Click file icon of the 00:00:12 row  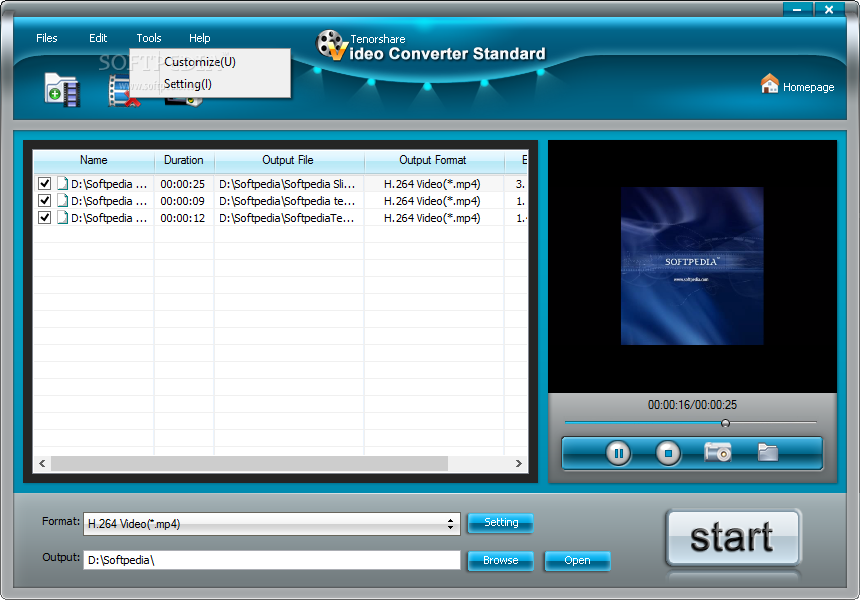click(63, 218)
